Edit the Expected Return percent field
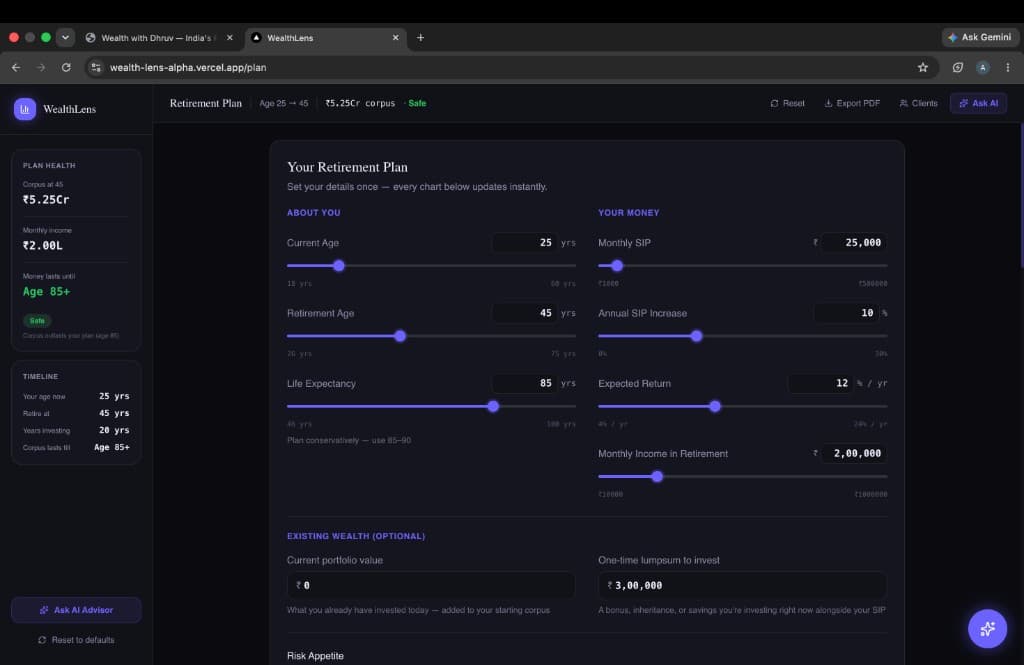The width and height of the screenshot is (1024, 665). 821,383
